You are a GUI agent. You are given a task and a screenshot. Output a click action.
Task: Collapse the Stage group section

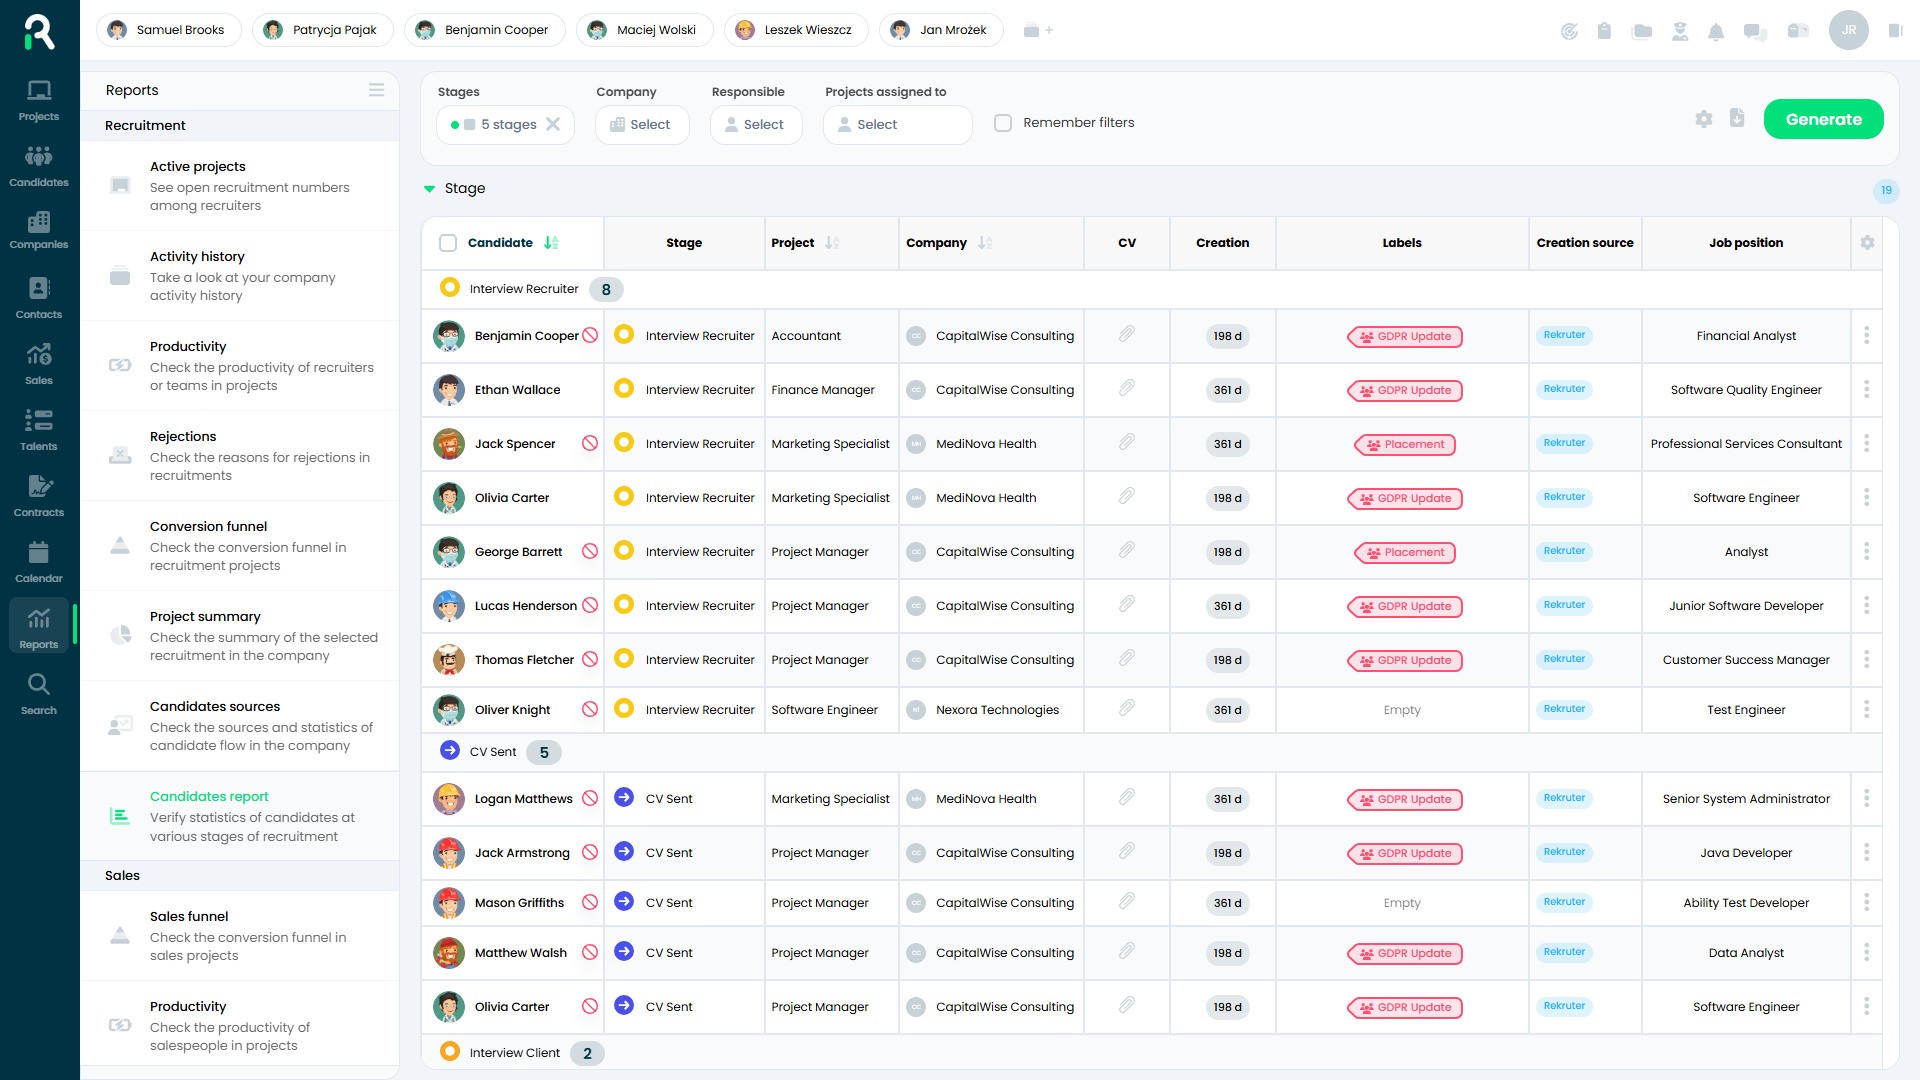(429, 189)
